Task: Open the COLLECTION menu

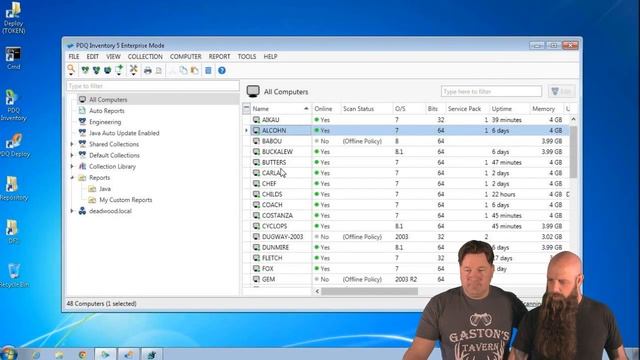Action: pos(145,56)
